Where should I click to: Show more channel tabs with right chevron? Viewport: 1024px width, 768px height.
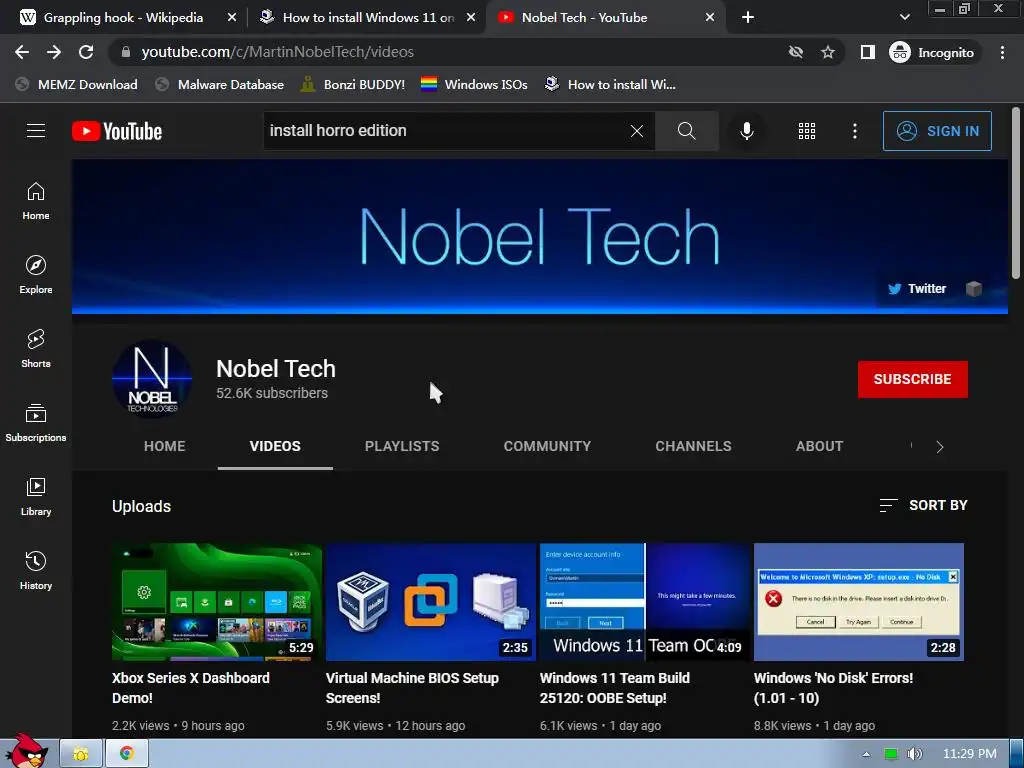coord(939,447)
